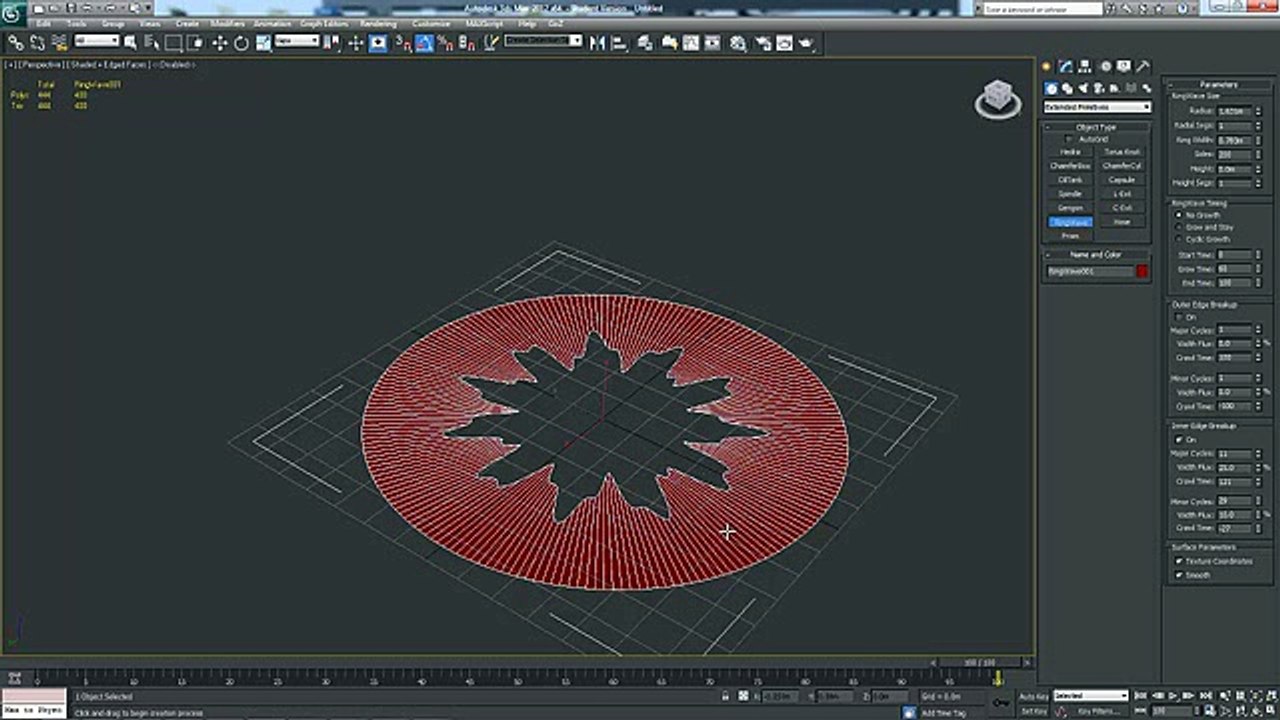Click the Radius spinner arrows
The width and height of the screenshot is (1280, 720).
click(x=1256, y=111)
